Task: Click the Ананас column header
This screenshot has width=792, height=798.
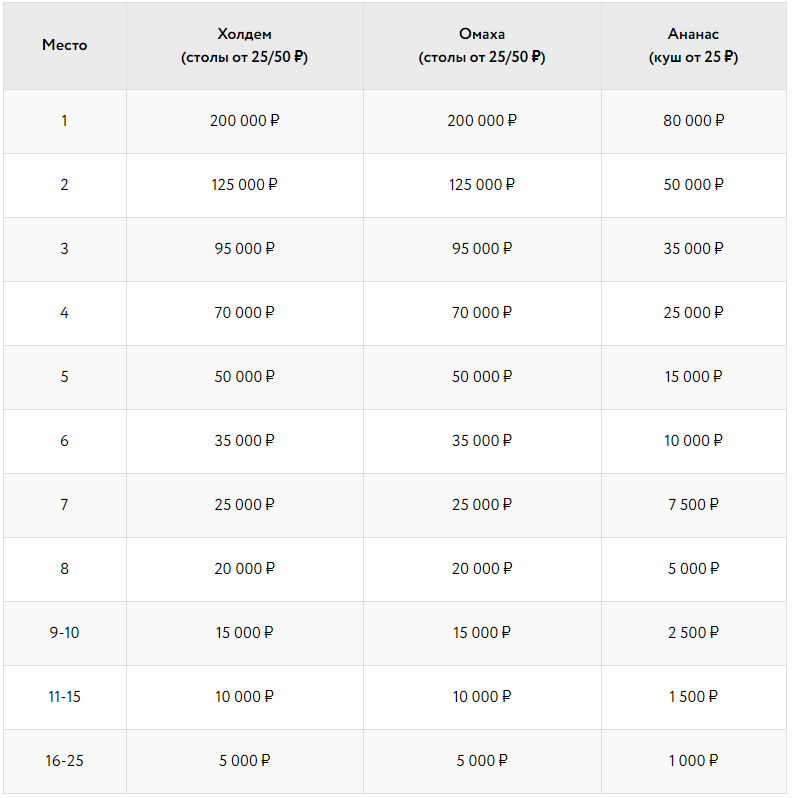Action: pyautogui.click(x=693, y=46)
